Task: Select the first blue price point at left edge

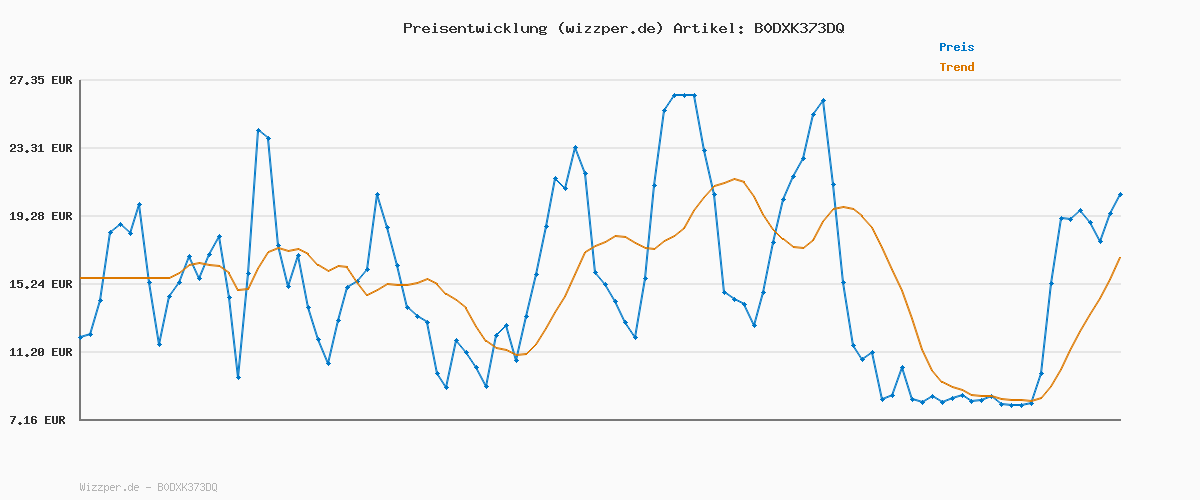Action: (81, 337)
